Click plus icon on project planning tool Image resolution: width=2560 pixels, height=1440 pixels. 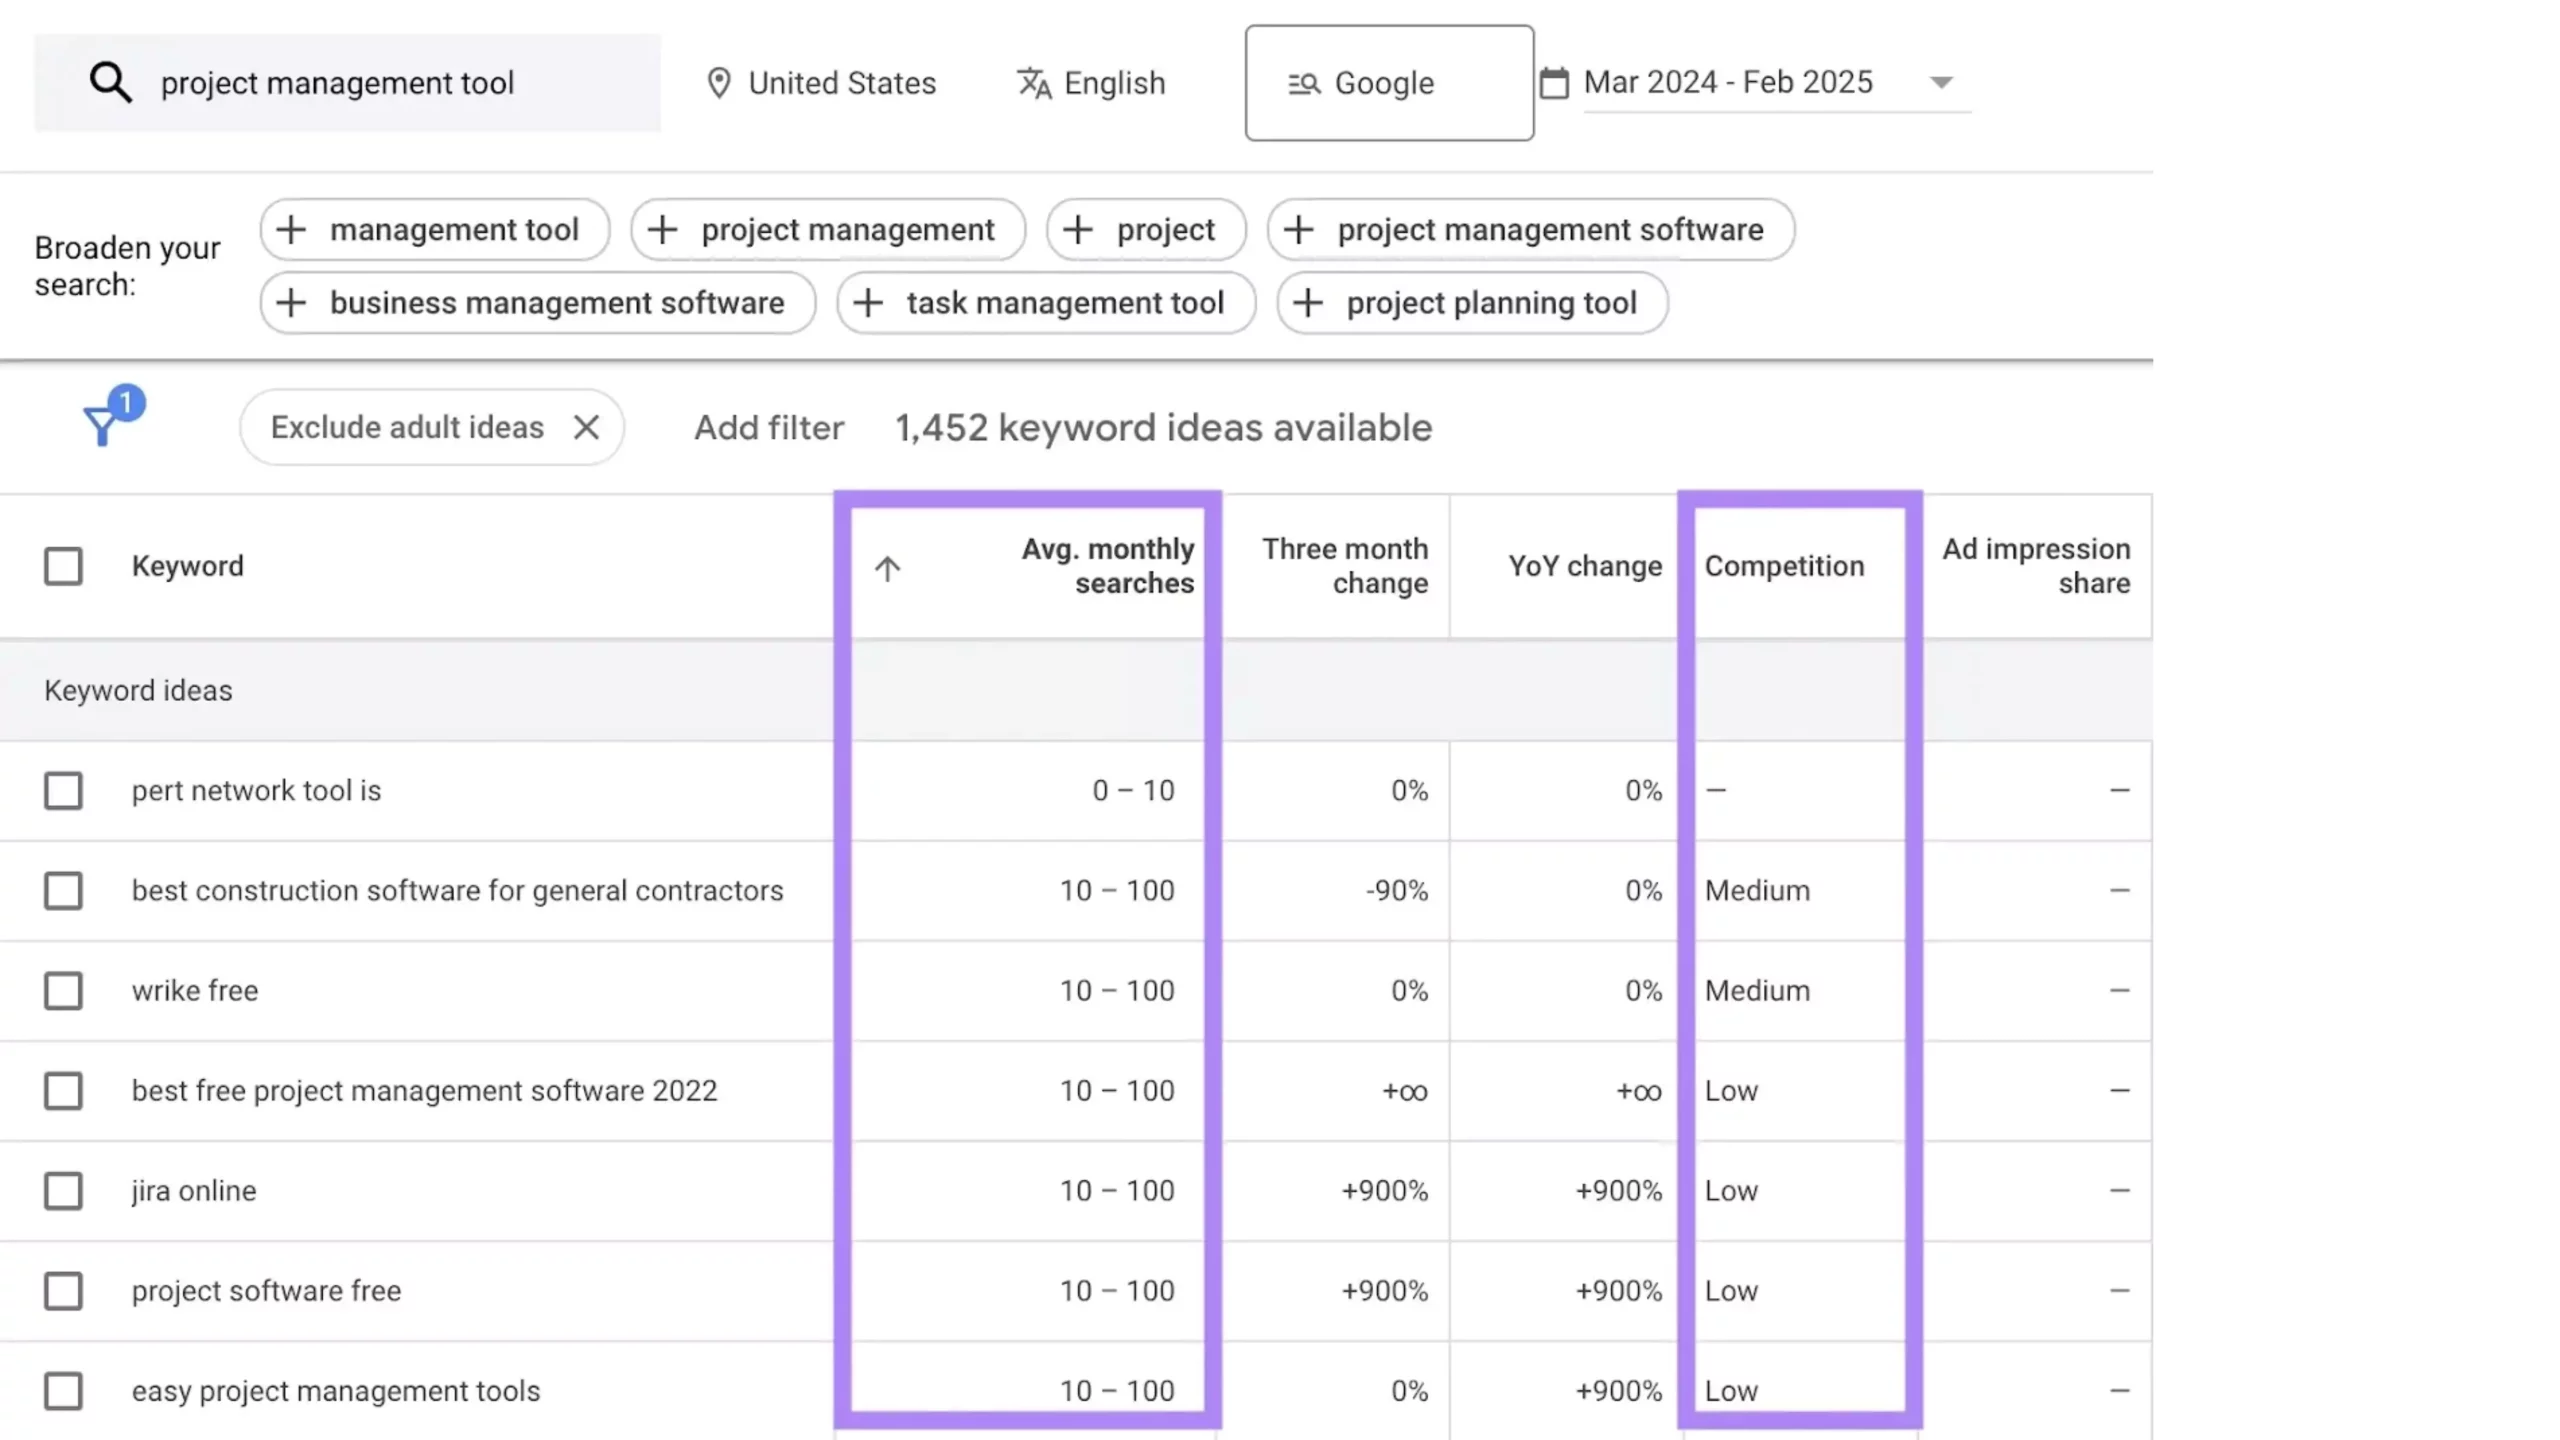[1308, 303]
